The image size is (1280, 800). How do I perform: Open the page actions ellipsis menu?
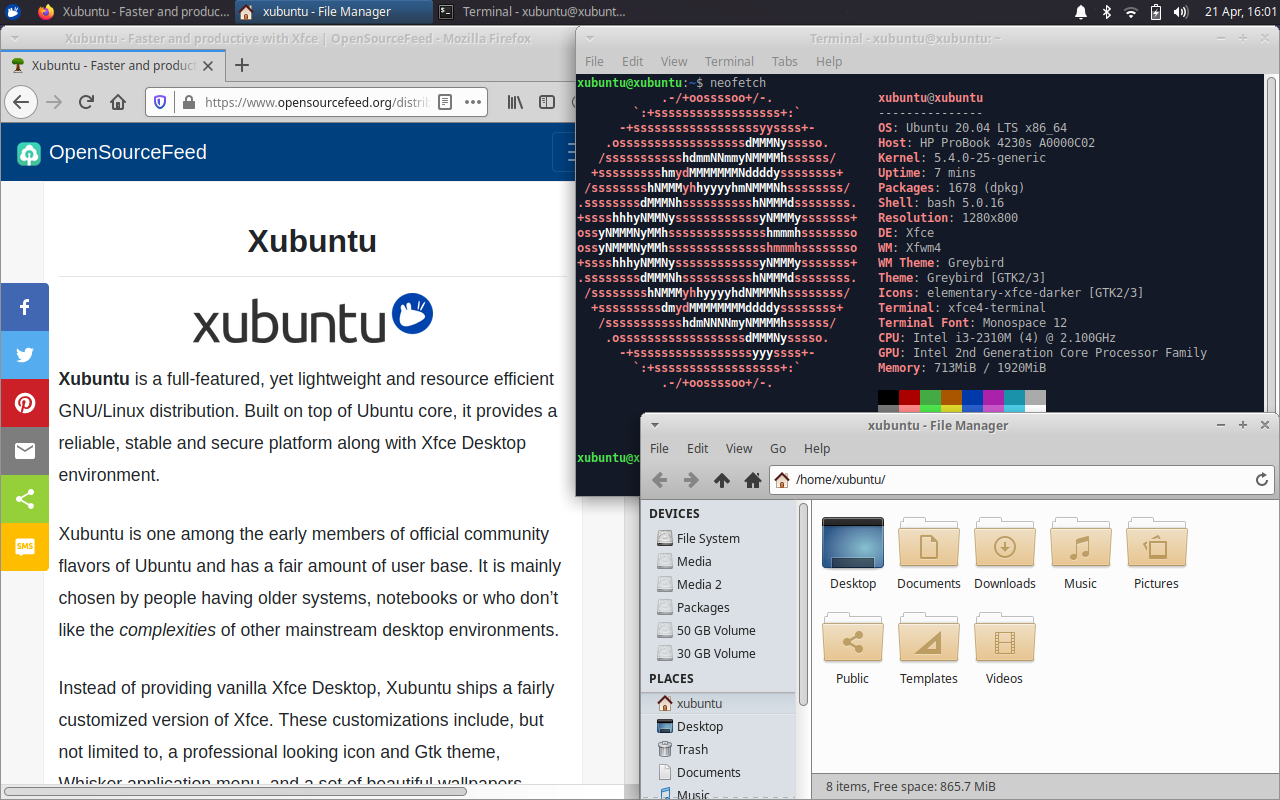(473, 101)
